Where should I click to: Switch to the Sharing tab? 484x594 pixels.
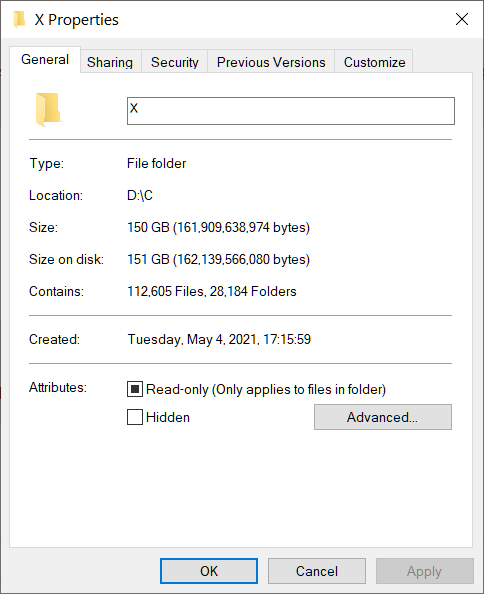[x=110, y=62]
